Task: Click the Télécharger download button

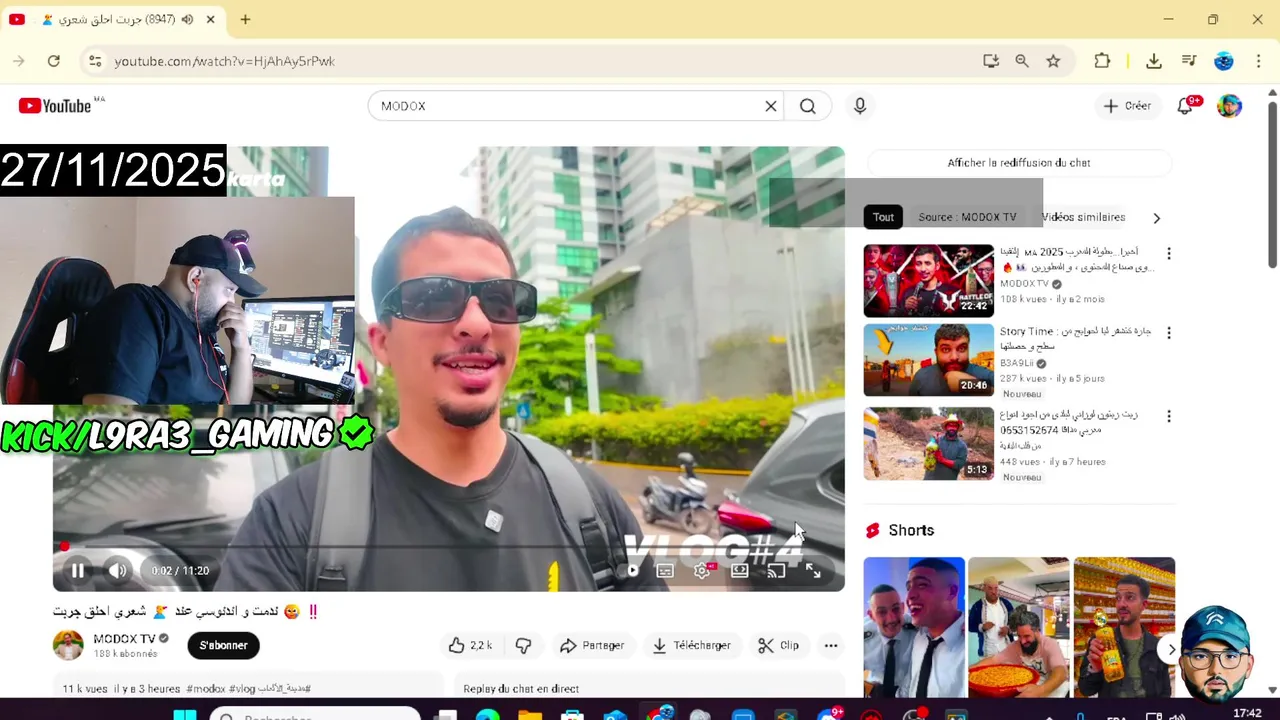Action: tap(691, 646)
